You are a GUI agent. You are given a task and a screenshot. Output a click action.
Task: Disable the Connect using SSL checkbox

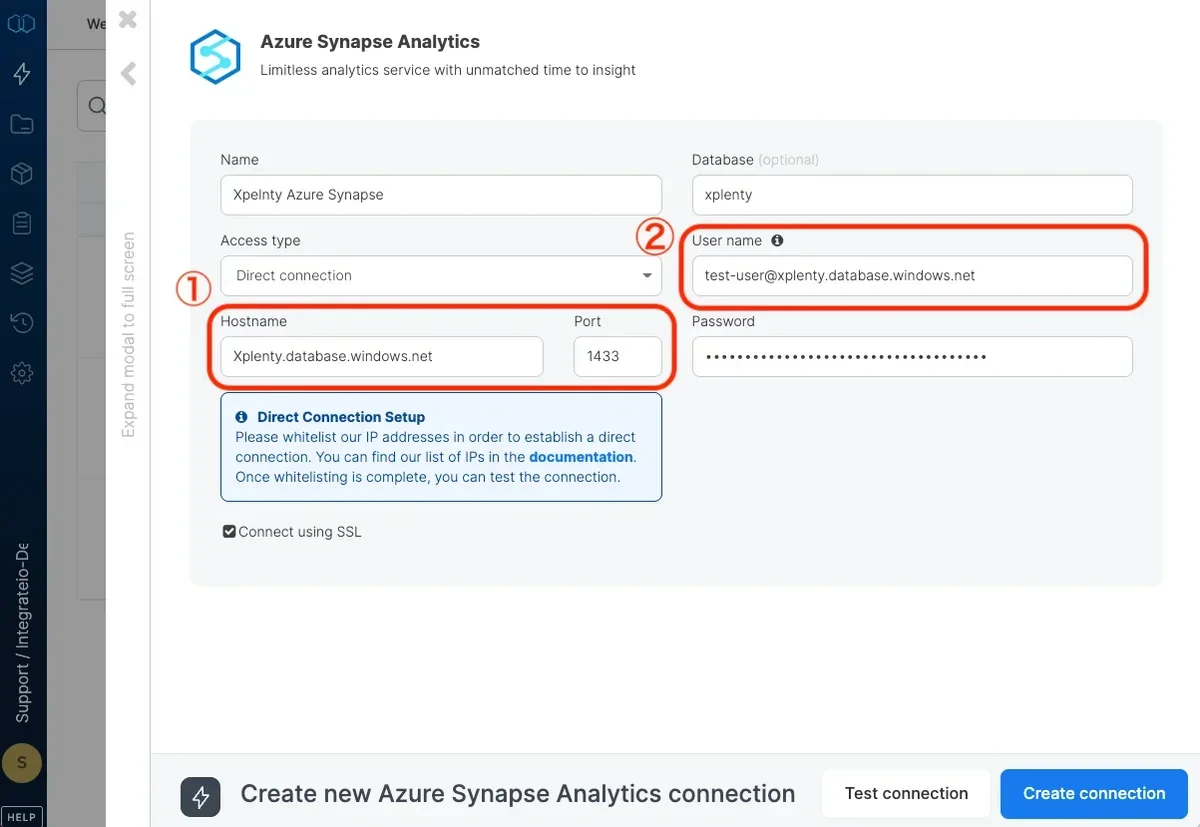229,531
